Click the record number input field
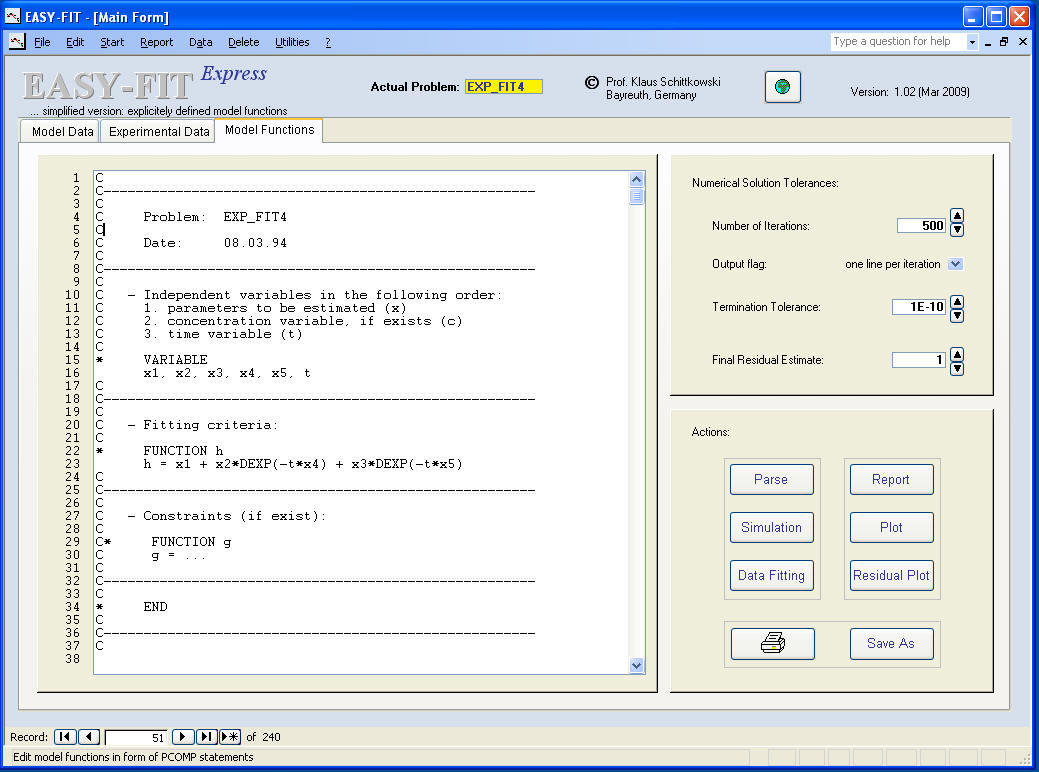This screenshot has width=1039, height=772. pyautogui.click(x=136, y=737)
